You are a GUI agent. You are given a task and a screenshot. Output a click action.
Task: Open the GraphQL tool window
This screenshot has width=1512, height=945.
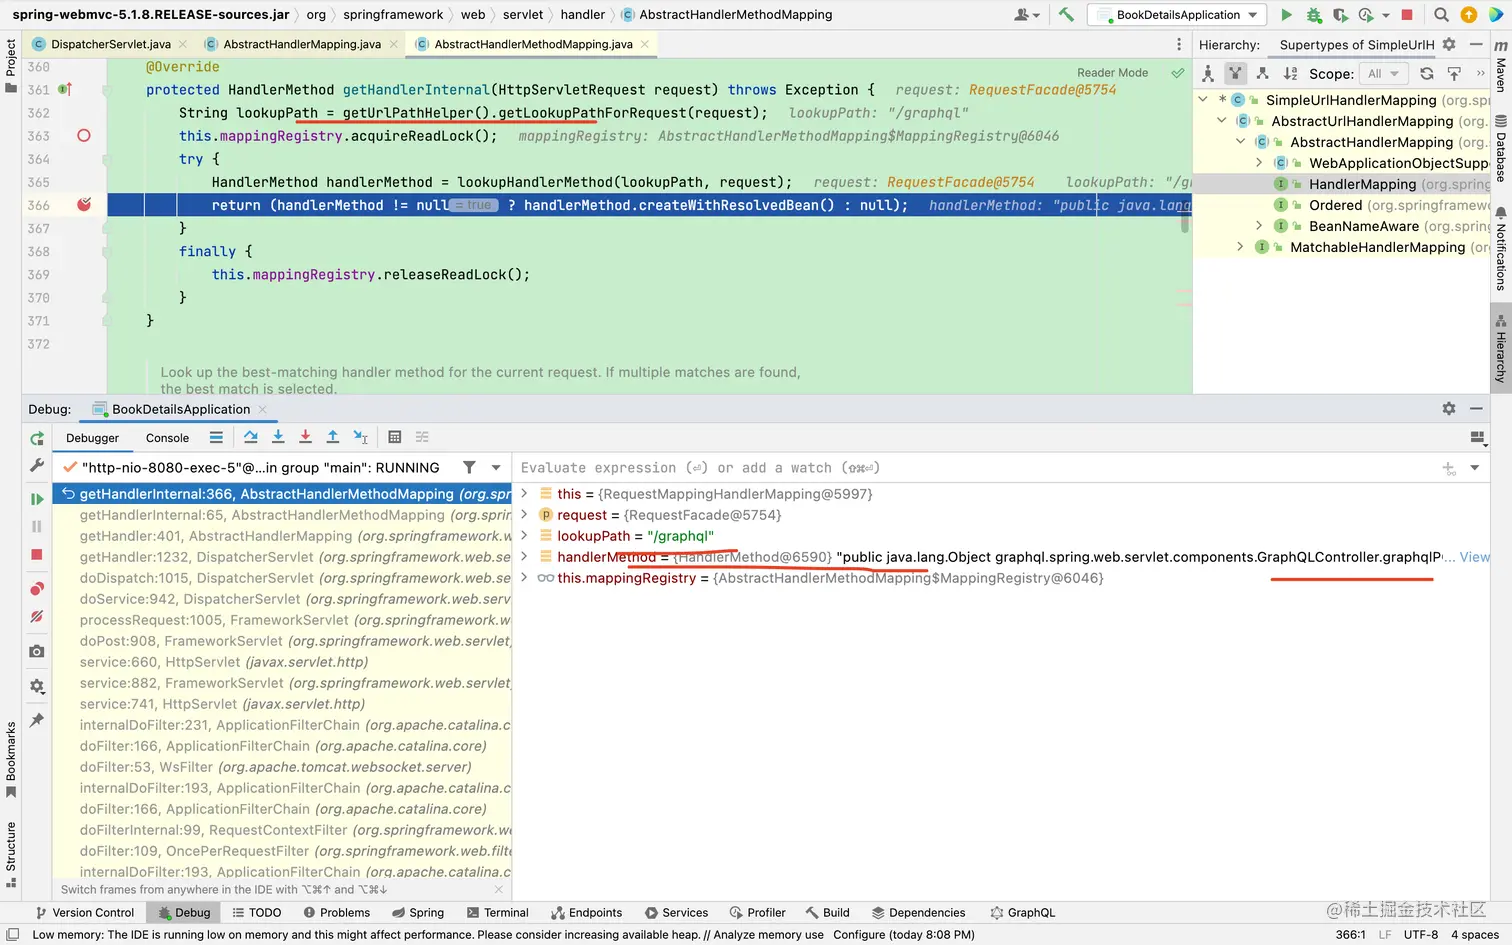[x=1022, y=912]
